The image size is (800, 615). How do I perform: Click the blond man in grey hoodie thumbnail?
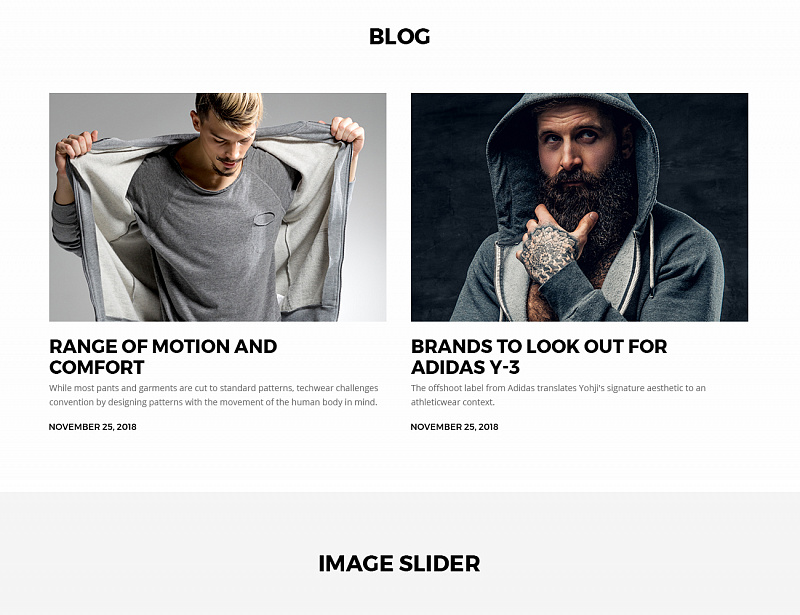[217, 207]
